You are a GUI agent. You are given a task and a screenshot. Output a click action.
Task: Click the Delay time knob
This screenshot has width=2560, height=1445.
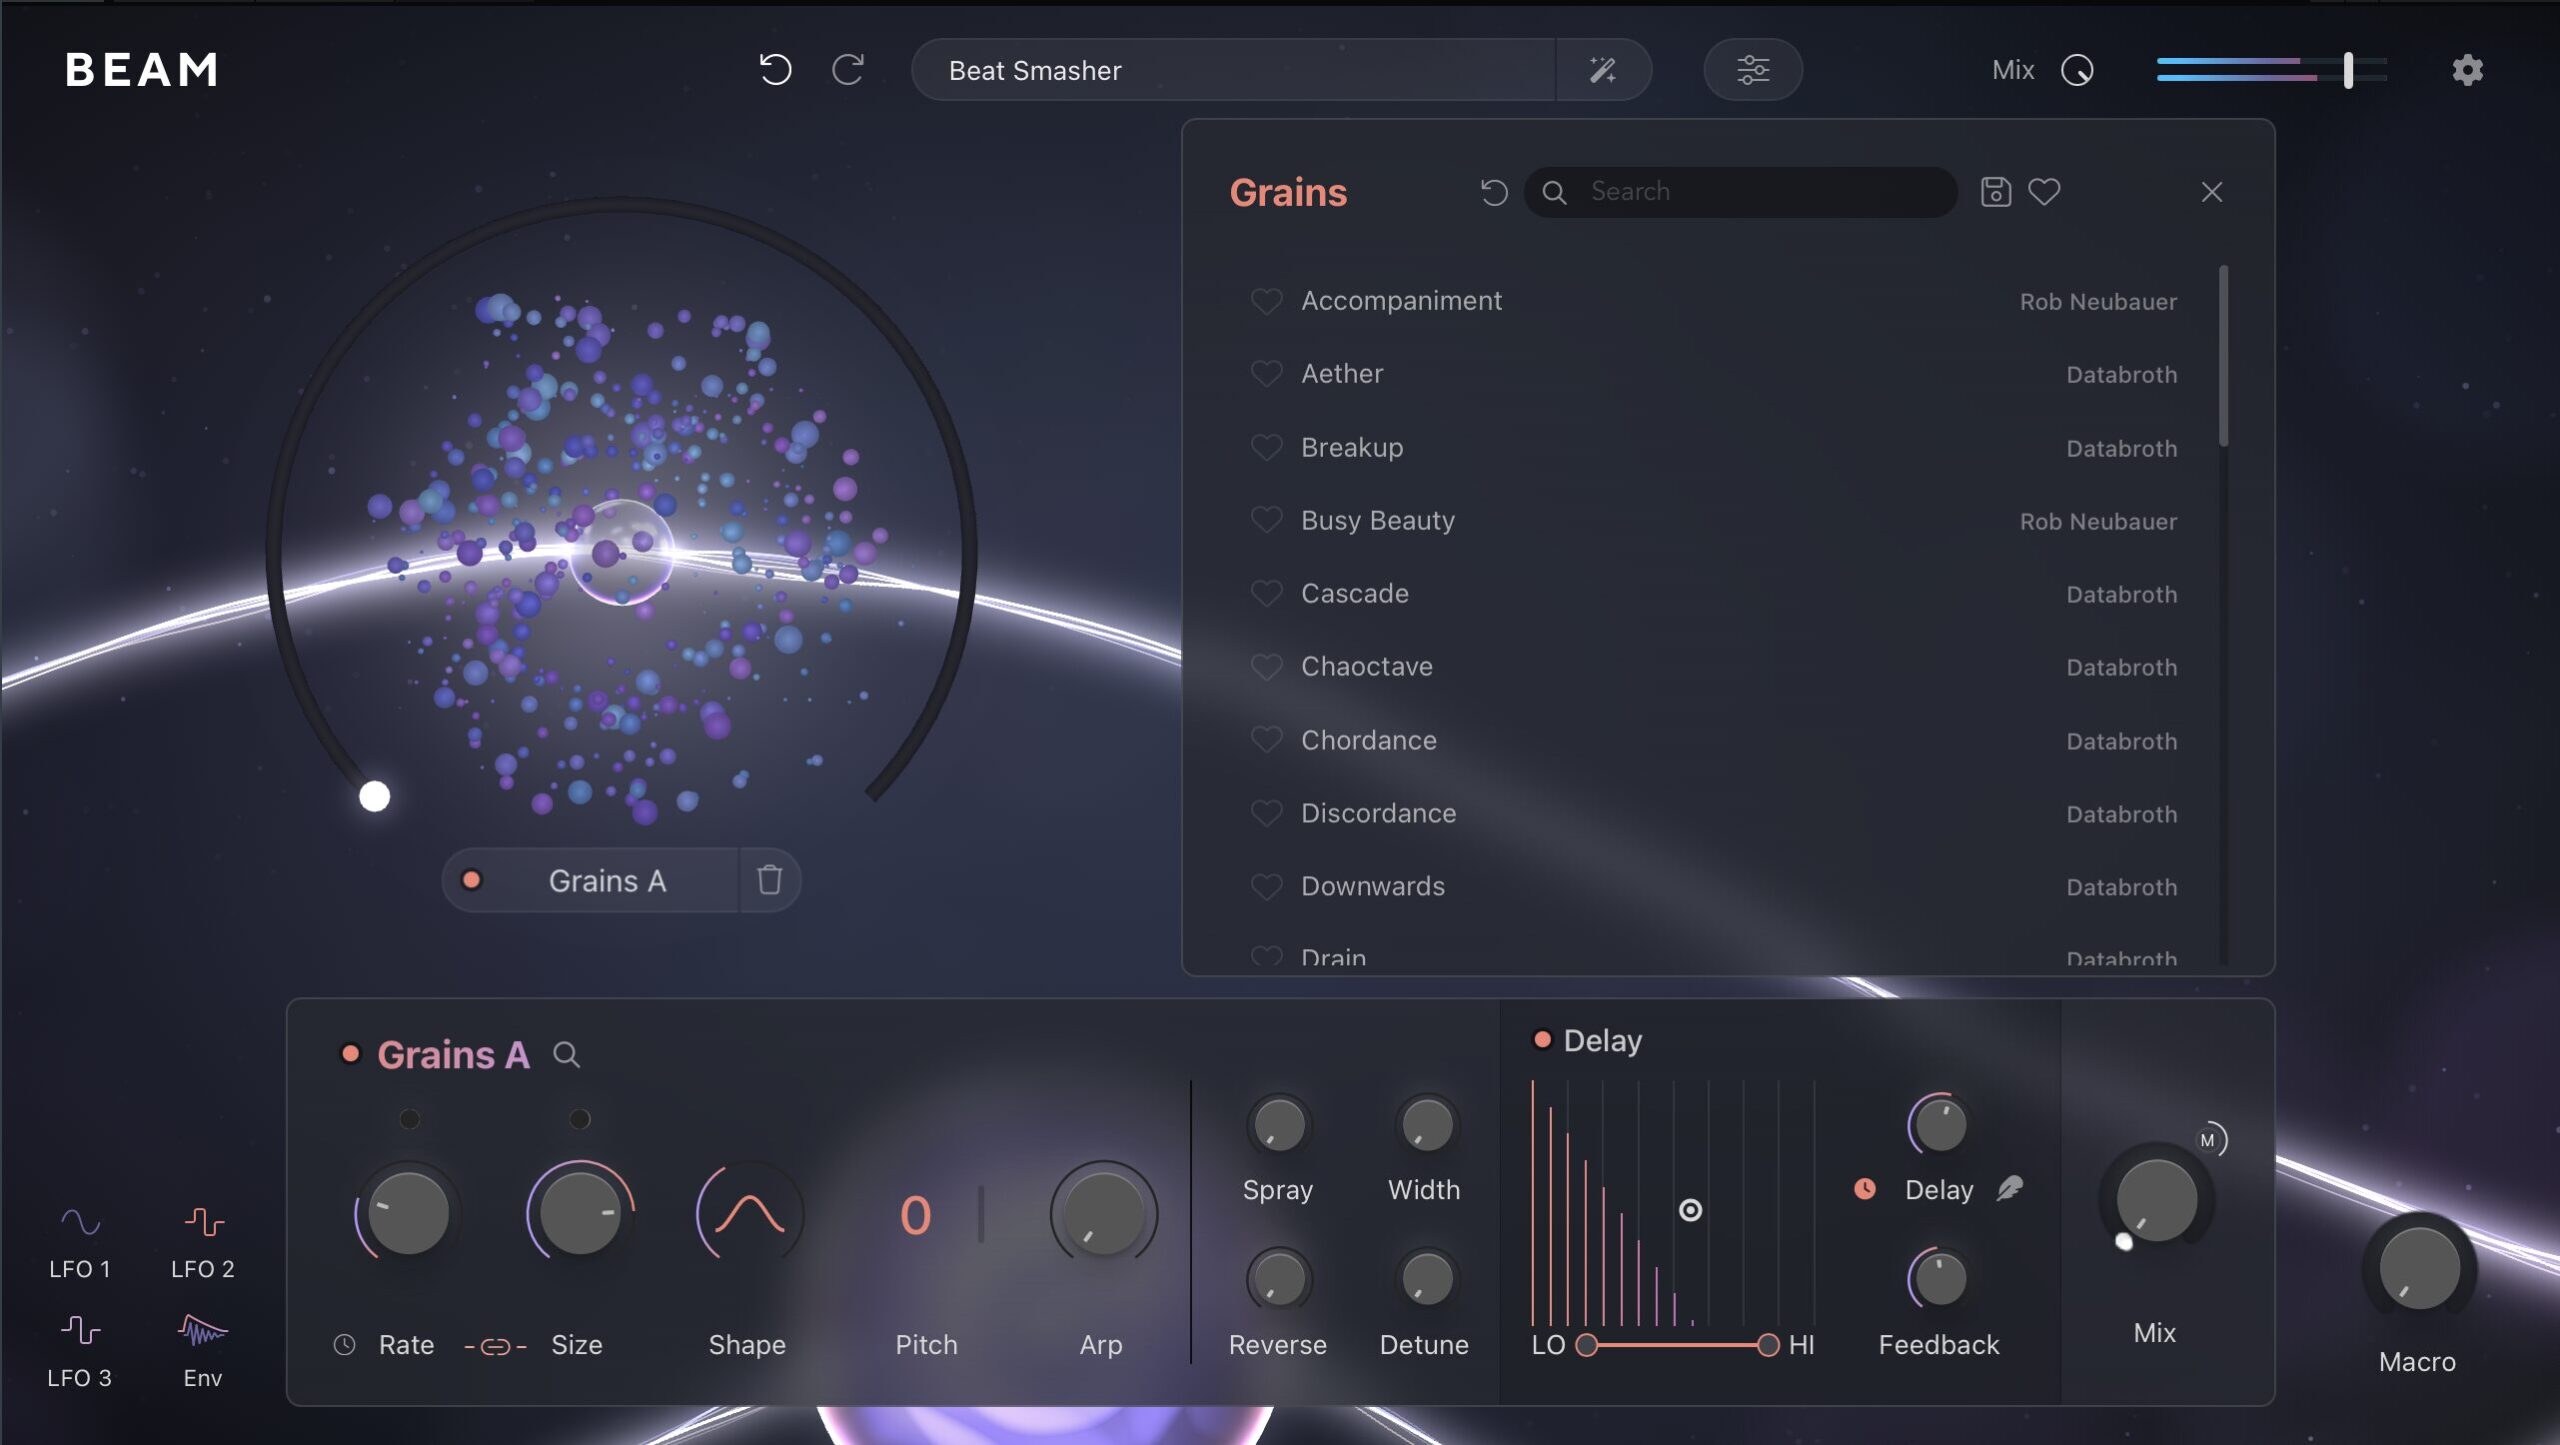click(x=1939, y=1125)
